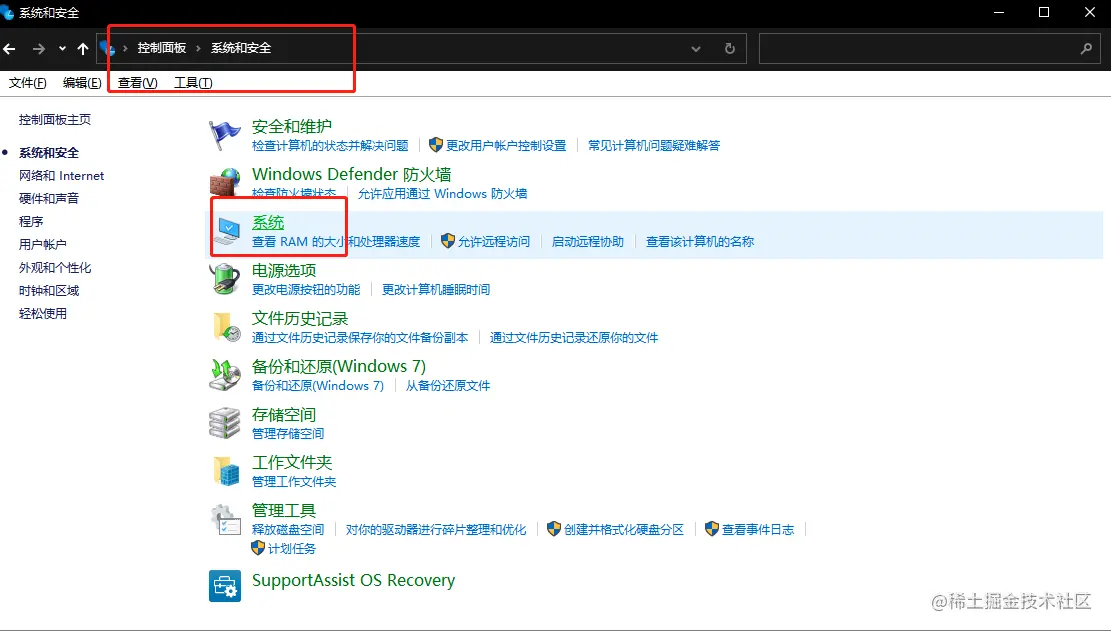Select 轻松使用 in the sidebar

pos(43,314)
